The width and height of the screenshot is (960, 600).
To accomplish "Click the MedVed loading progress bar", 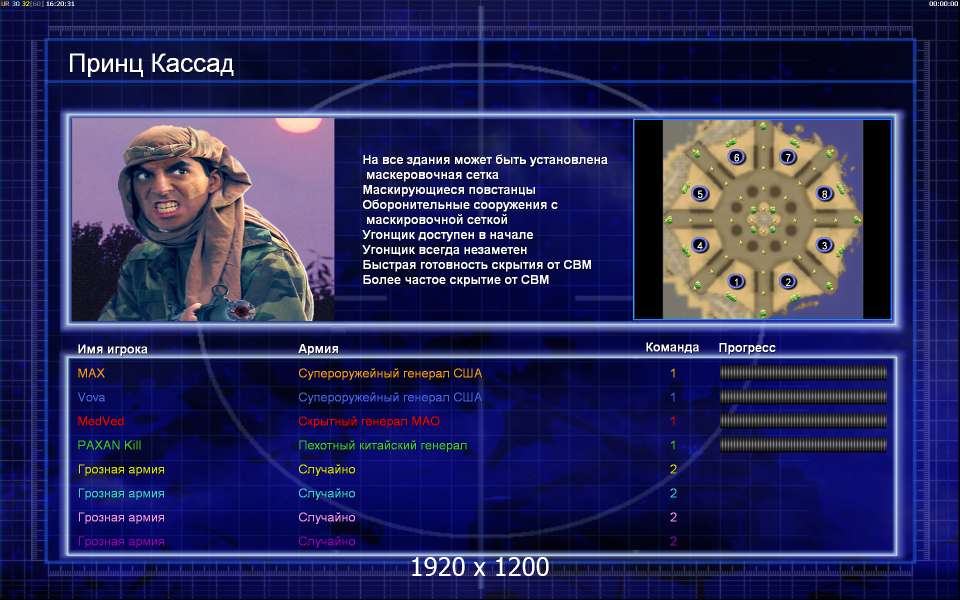I will tap(803, 421).
